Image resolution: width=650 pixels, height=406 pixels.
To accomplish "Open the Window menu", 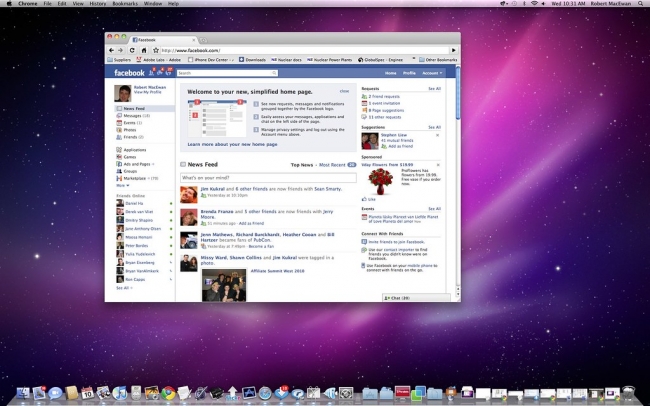I will (153, 3).
